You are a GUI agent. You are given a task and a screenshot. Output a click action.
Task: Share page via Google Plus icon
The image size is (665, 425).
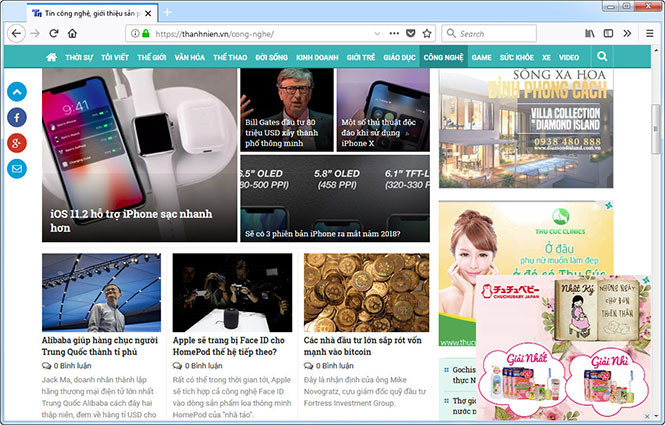(x=16, y=143)
